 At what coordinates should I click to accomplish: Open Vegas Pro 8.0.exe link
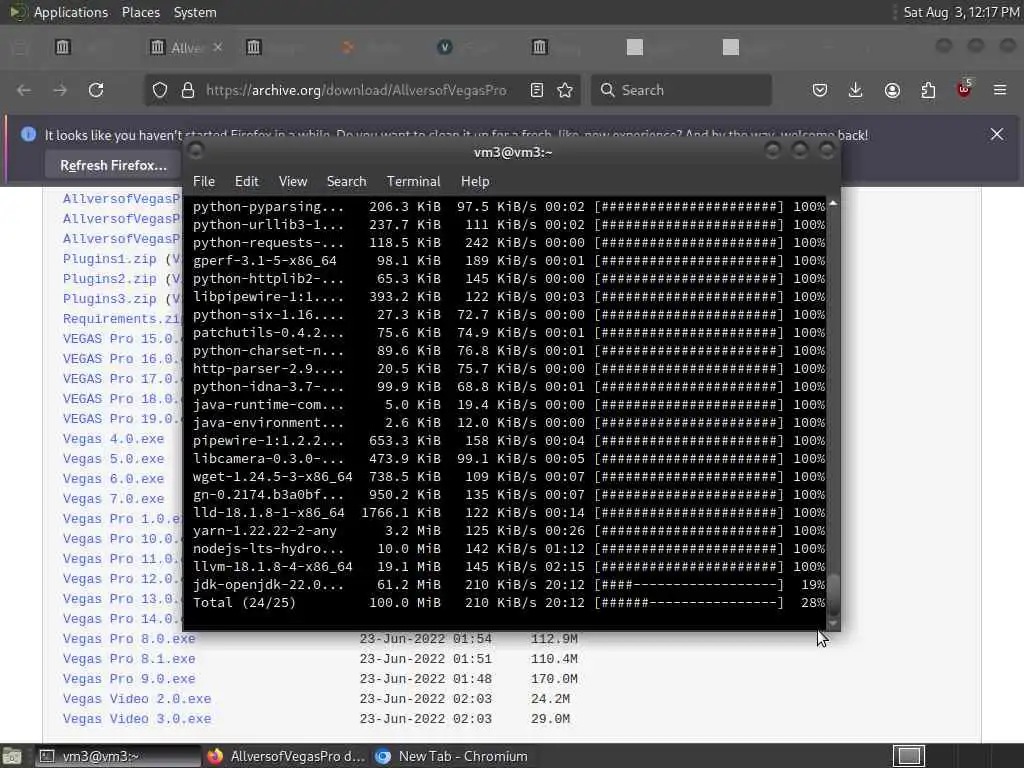coord(129,639)
